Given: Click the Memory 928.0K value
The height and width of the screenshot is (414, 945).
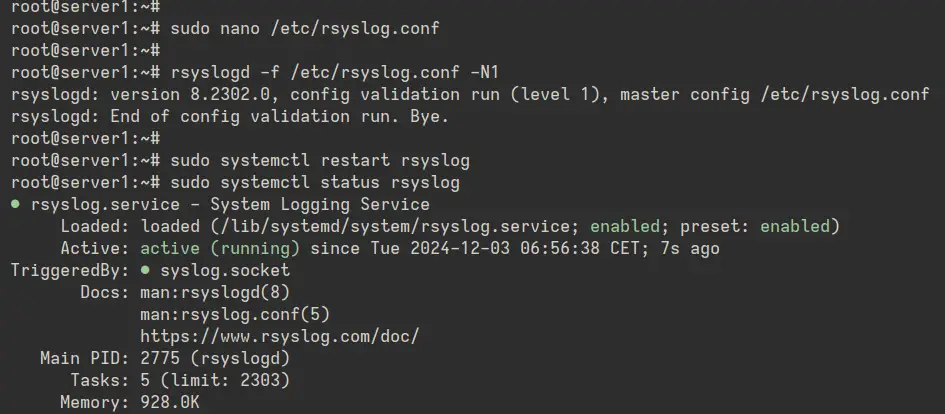Looking at the screenshot, I should [170, 402].
